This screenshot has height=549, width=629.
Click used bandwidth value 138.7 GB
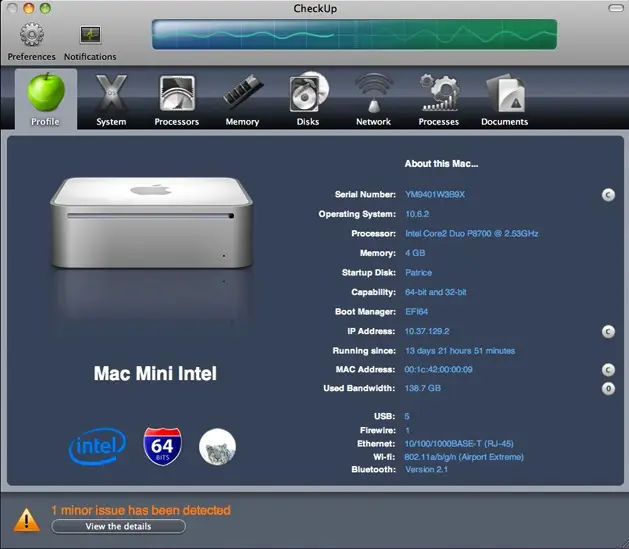tap(422, 388)
